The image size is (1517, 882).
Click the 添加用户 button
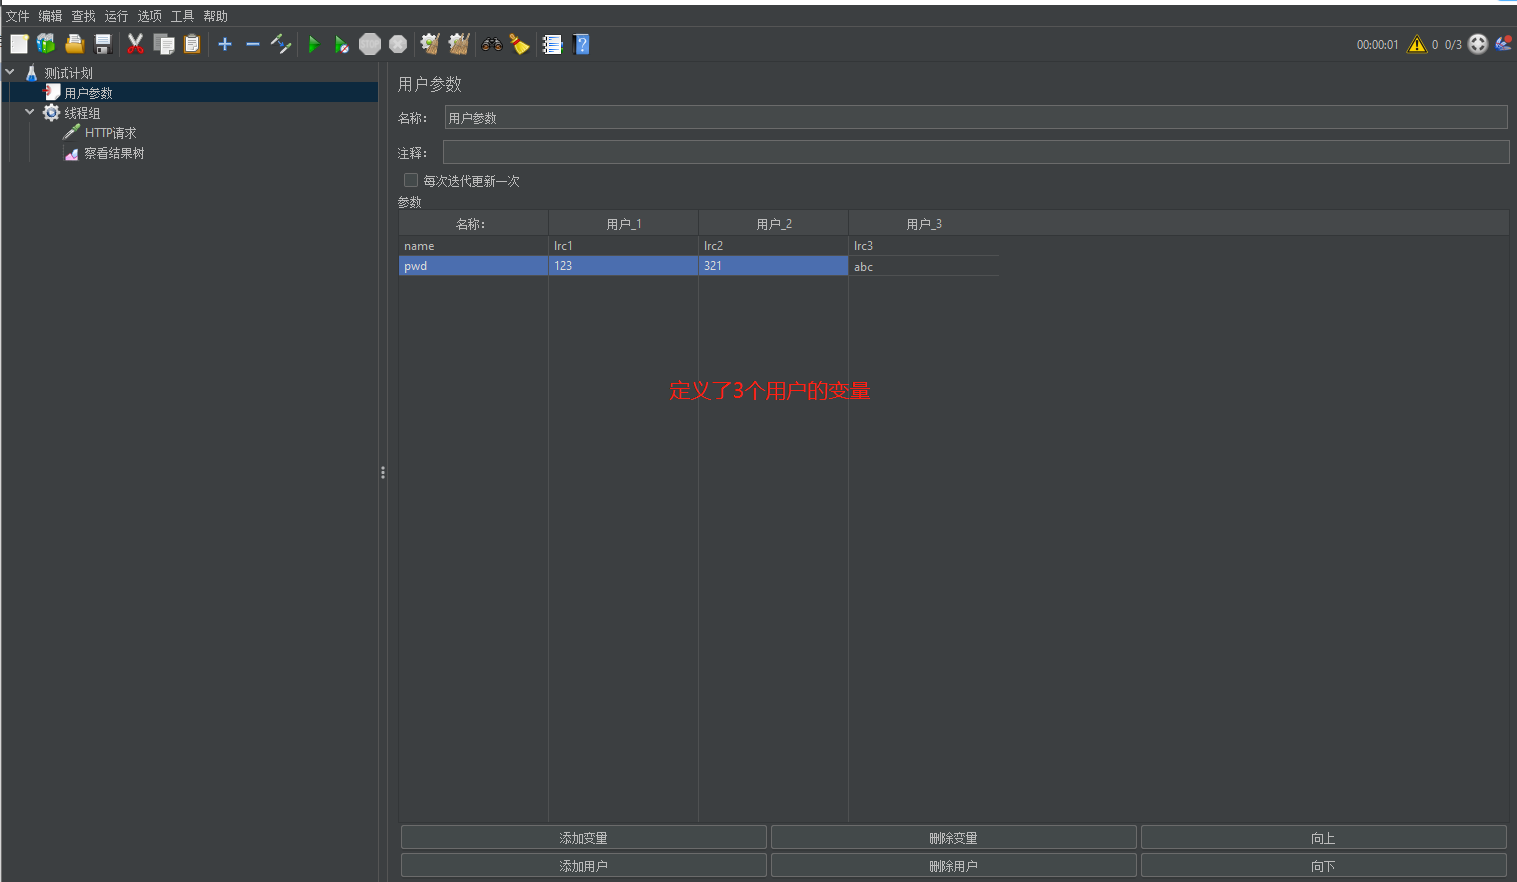click(584, 866)
